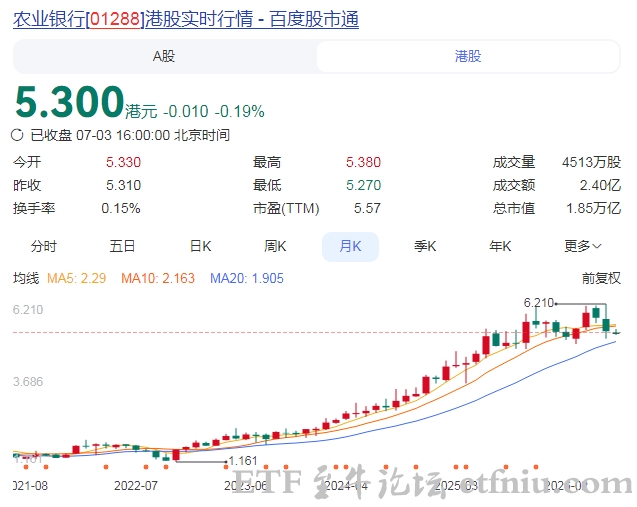Click the 市盈(TTM) value 5.57
Screen dimensions: 637x507
pyautogui.click(x=367, y=208)
